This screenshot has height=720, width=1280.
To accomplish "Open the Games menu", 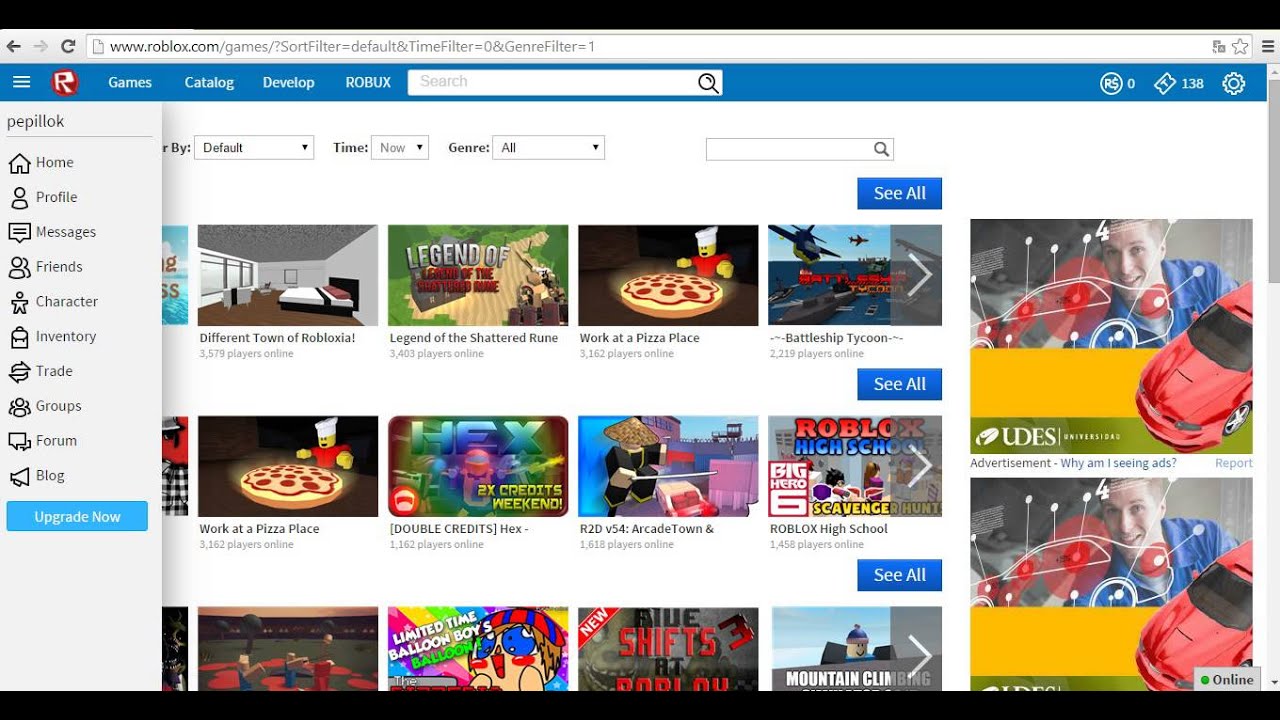I will point(130,83).
